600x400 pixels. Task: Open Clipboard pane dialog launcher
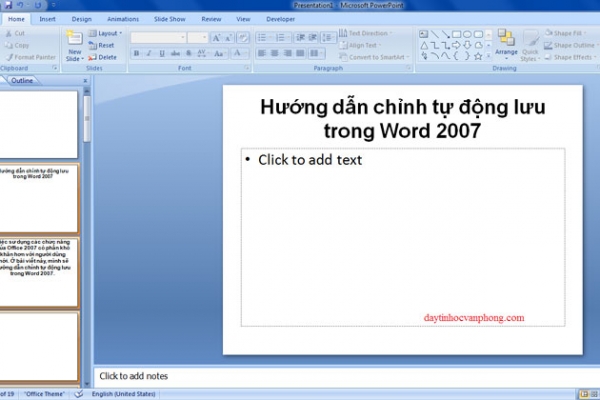click(x=55, y=68)
